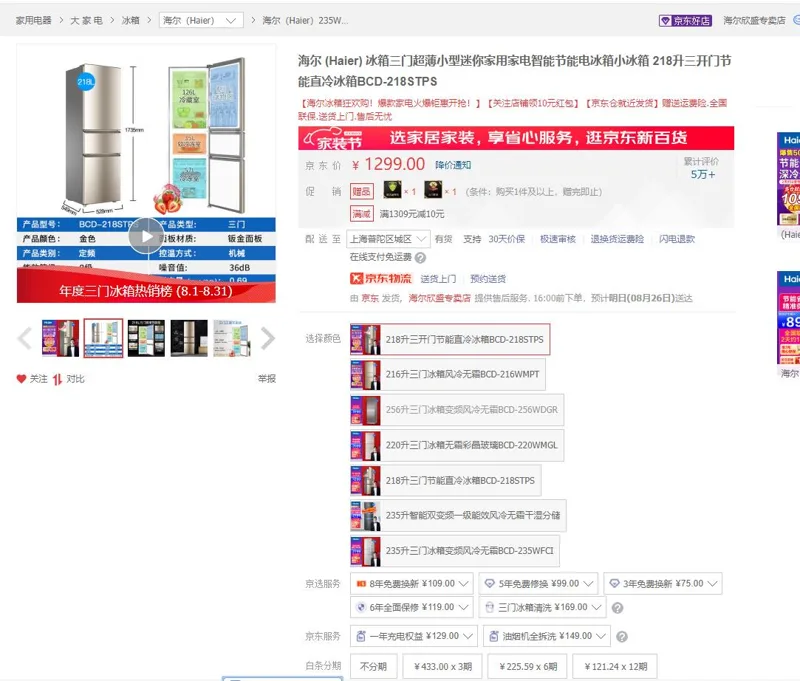
Task: Select ¥121.24 x 12期 installment
Action: click(x=615, y=667)
